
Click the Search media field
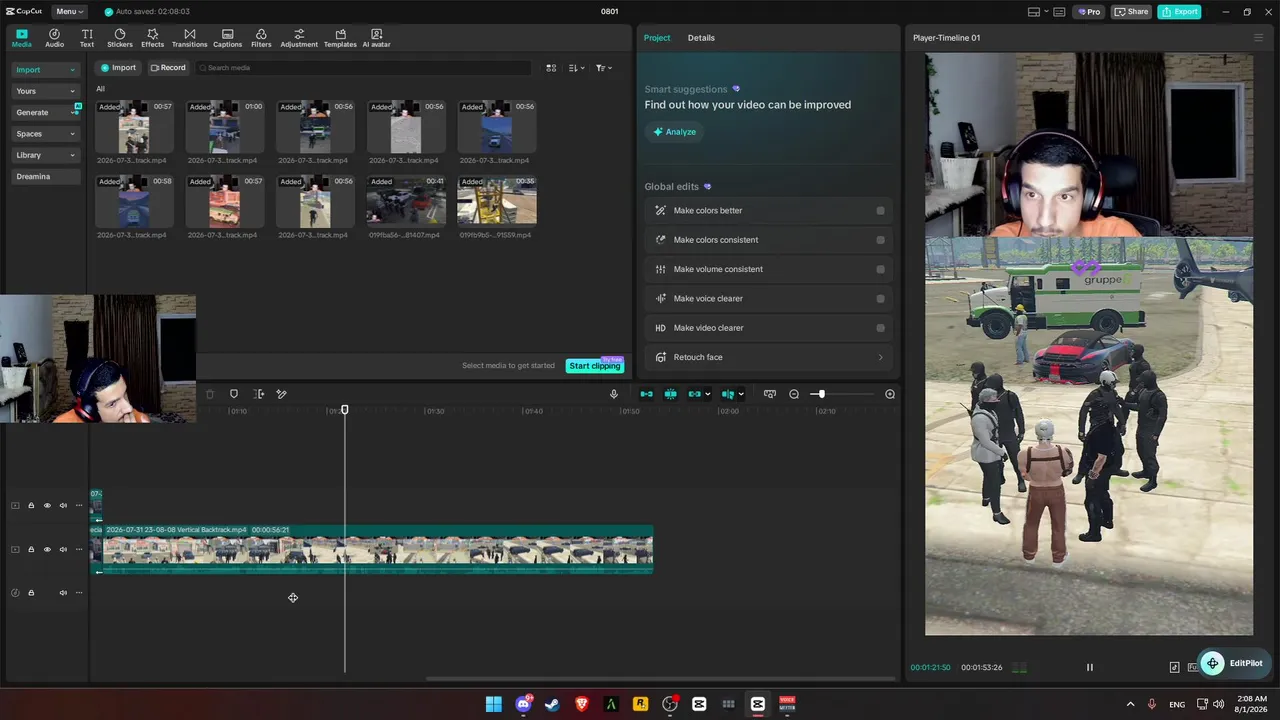[x=364, y=68]
